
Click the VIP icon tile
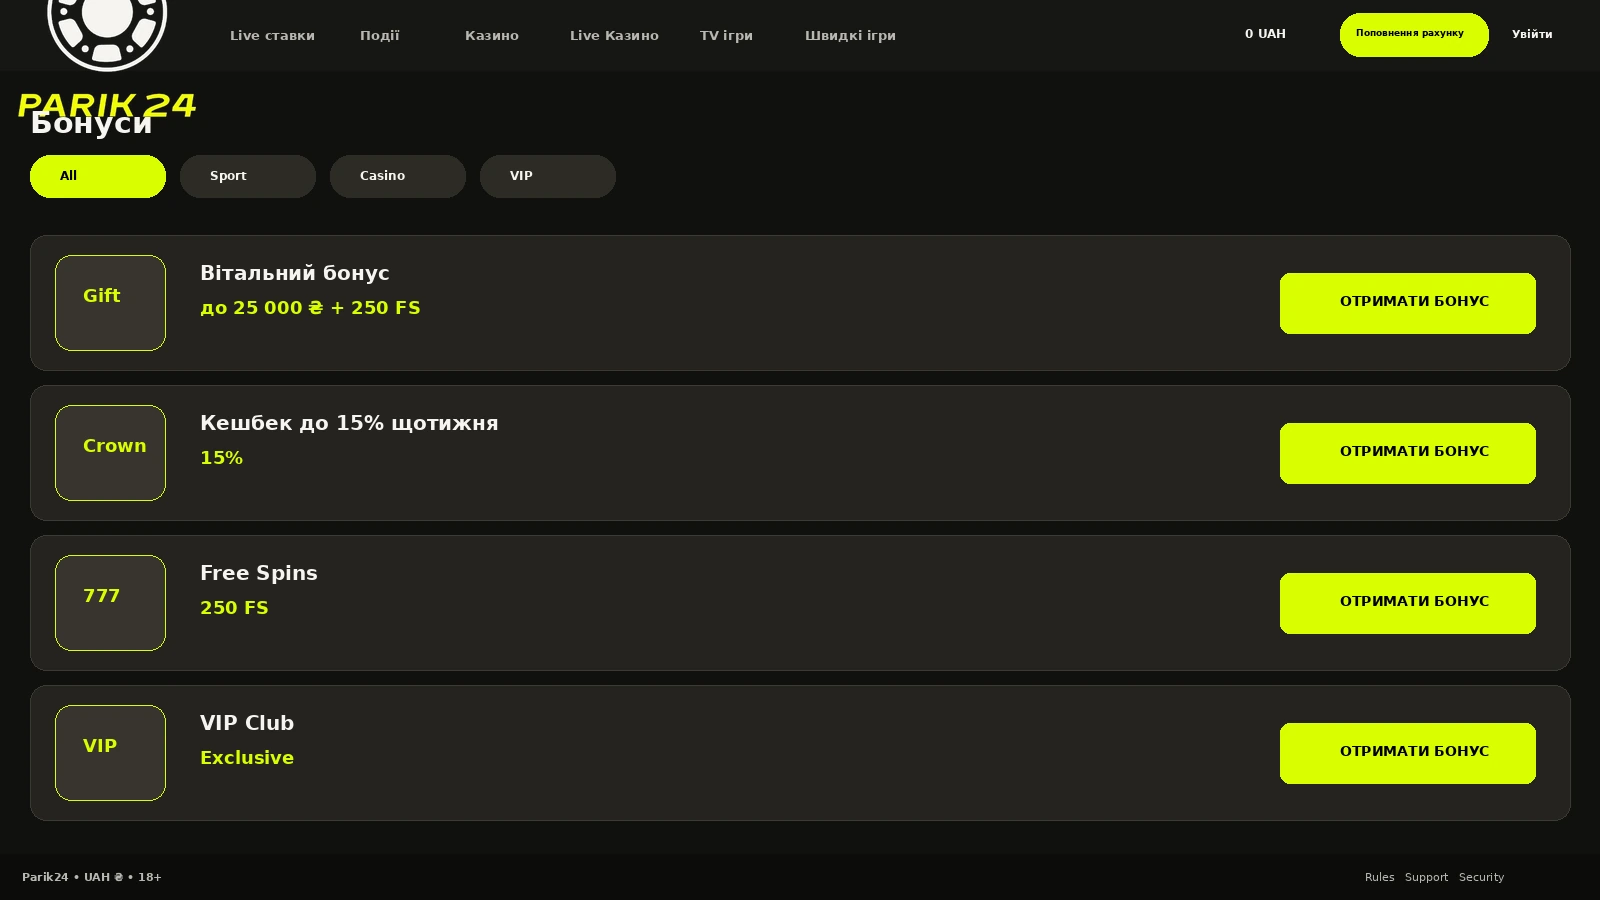click(110, 753)
